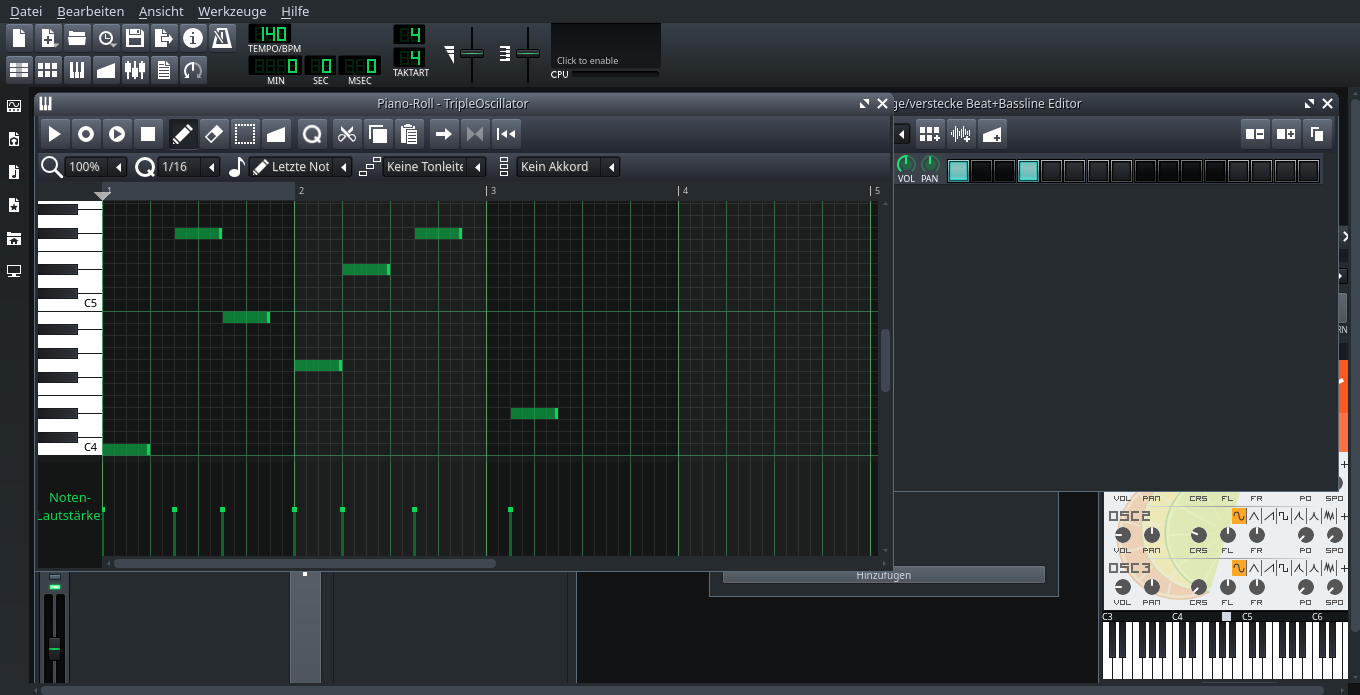Toggle the metronome icon
1360x695 pixels.
point(222,38)
